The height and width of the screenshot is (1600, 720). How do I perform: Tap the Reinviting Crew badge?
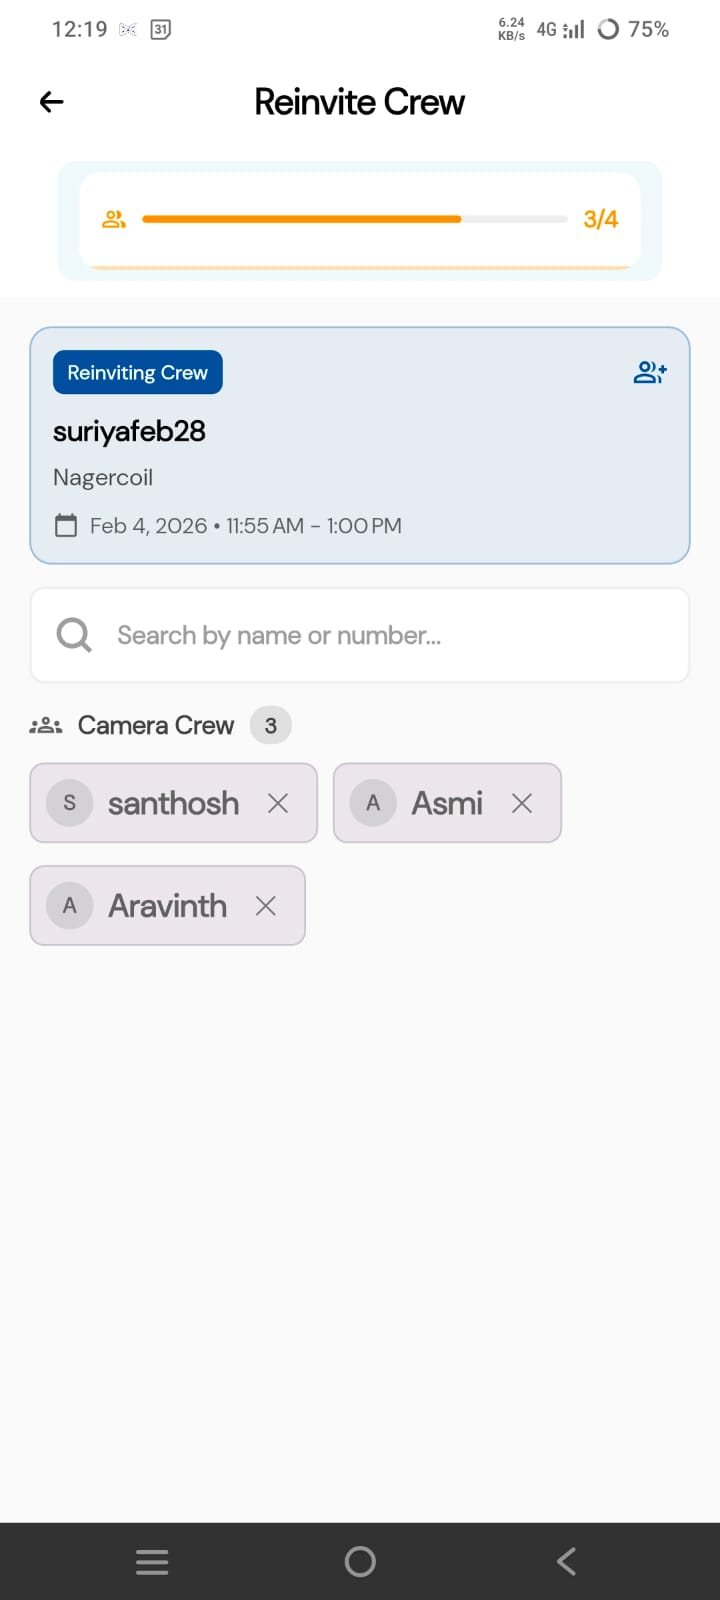click(138, 373)
